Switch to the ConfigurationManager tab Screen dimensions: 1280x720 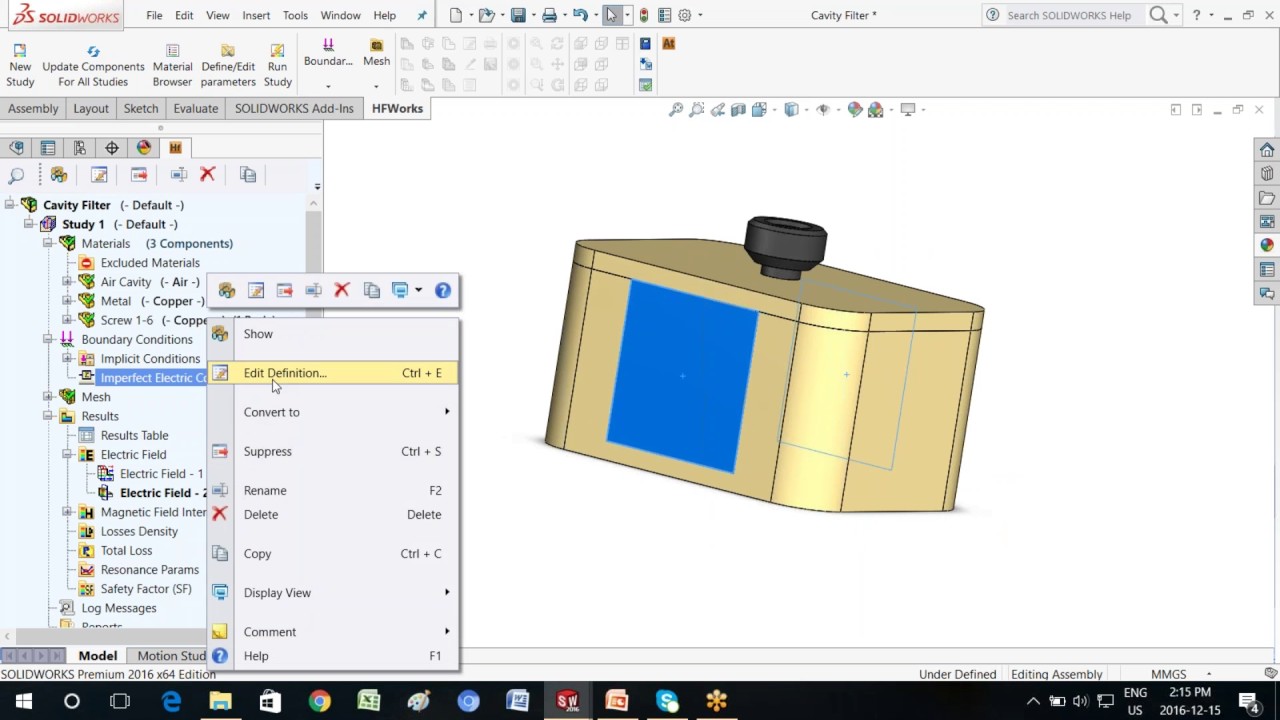pyautogui.click(x=80, y=147)
